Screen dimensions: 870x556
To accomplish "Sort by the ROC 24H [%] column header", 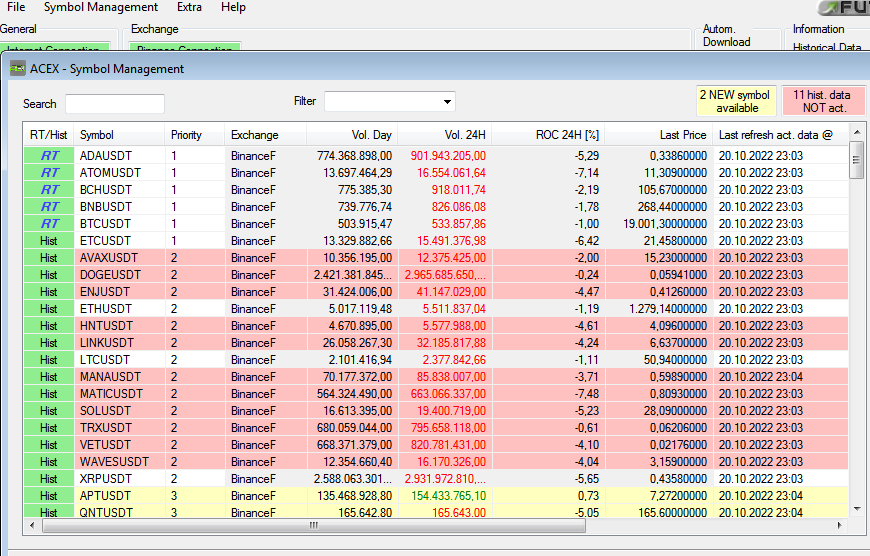I will click(548, 135).
